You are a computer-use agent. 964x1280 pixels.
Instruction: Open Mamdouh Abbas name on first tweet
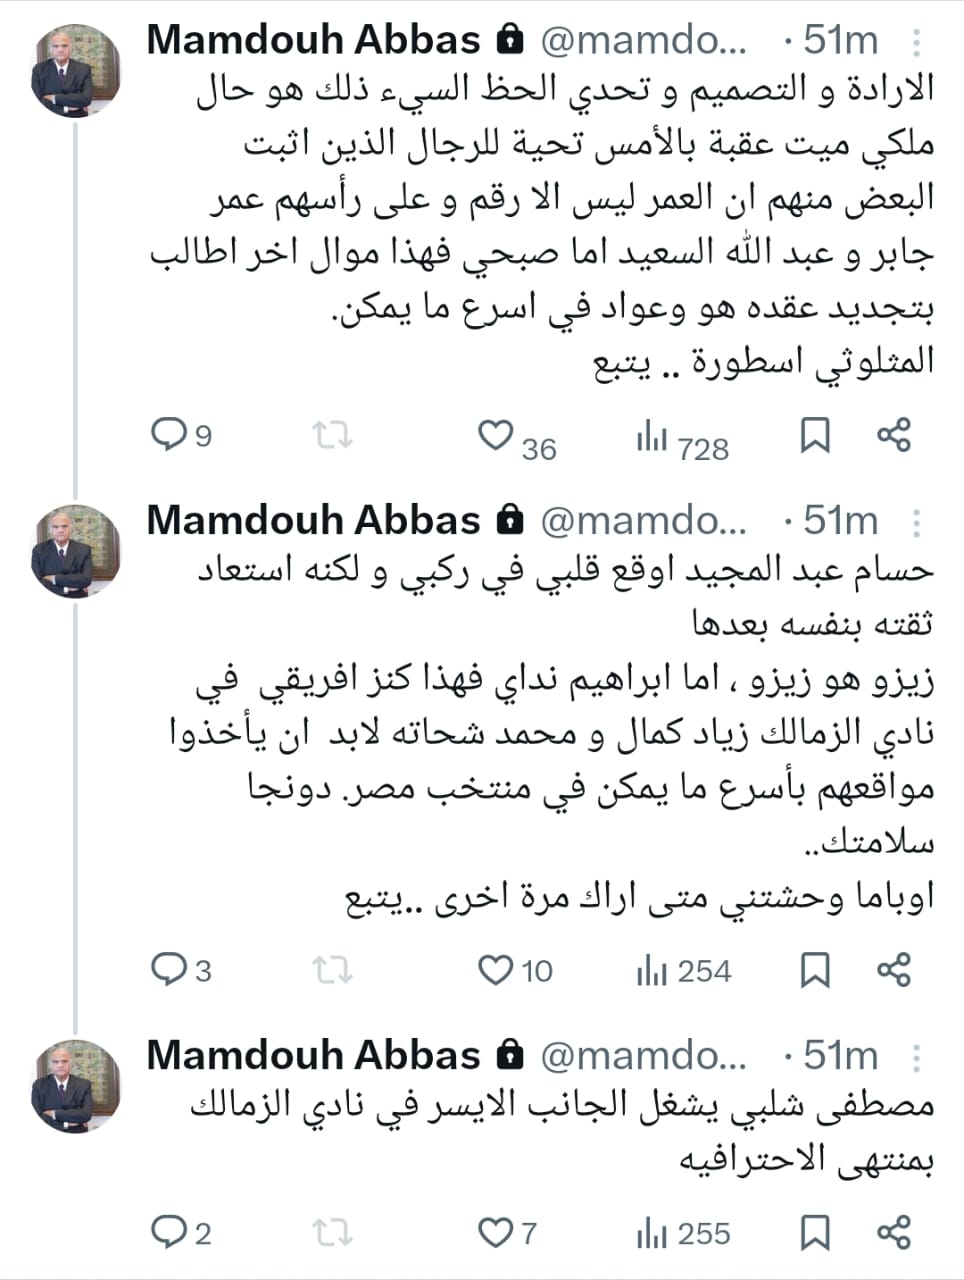point(313,40)
